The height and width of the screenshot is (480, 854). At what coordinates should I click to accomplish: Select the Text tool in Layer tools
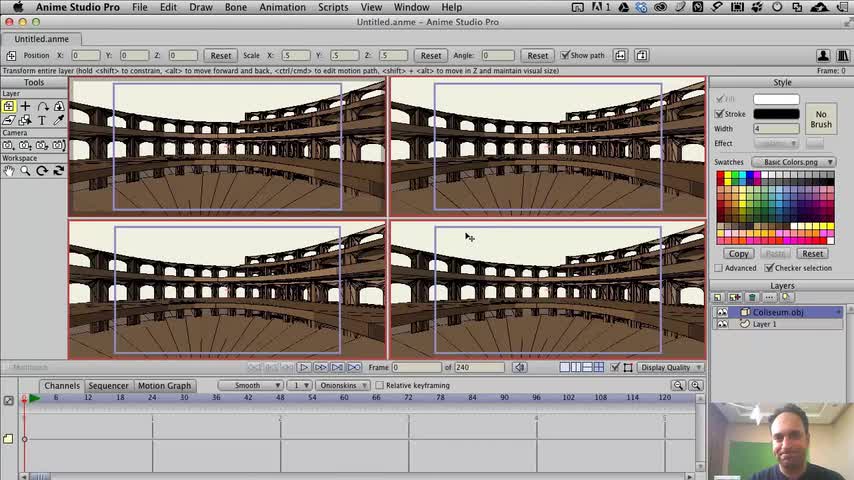pos(42,120)
